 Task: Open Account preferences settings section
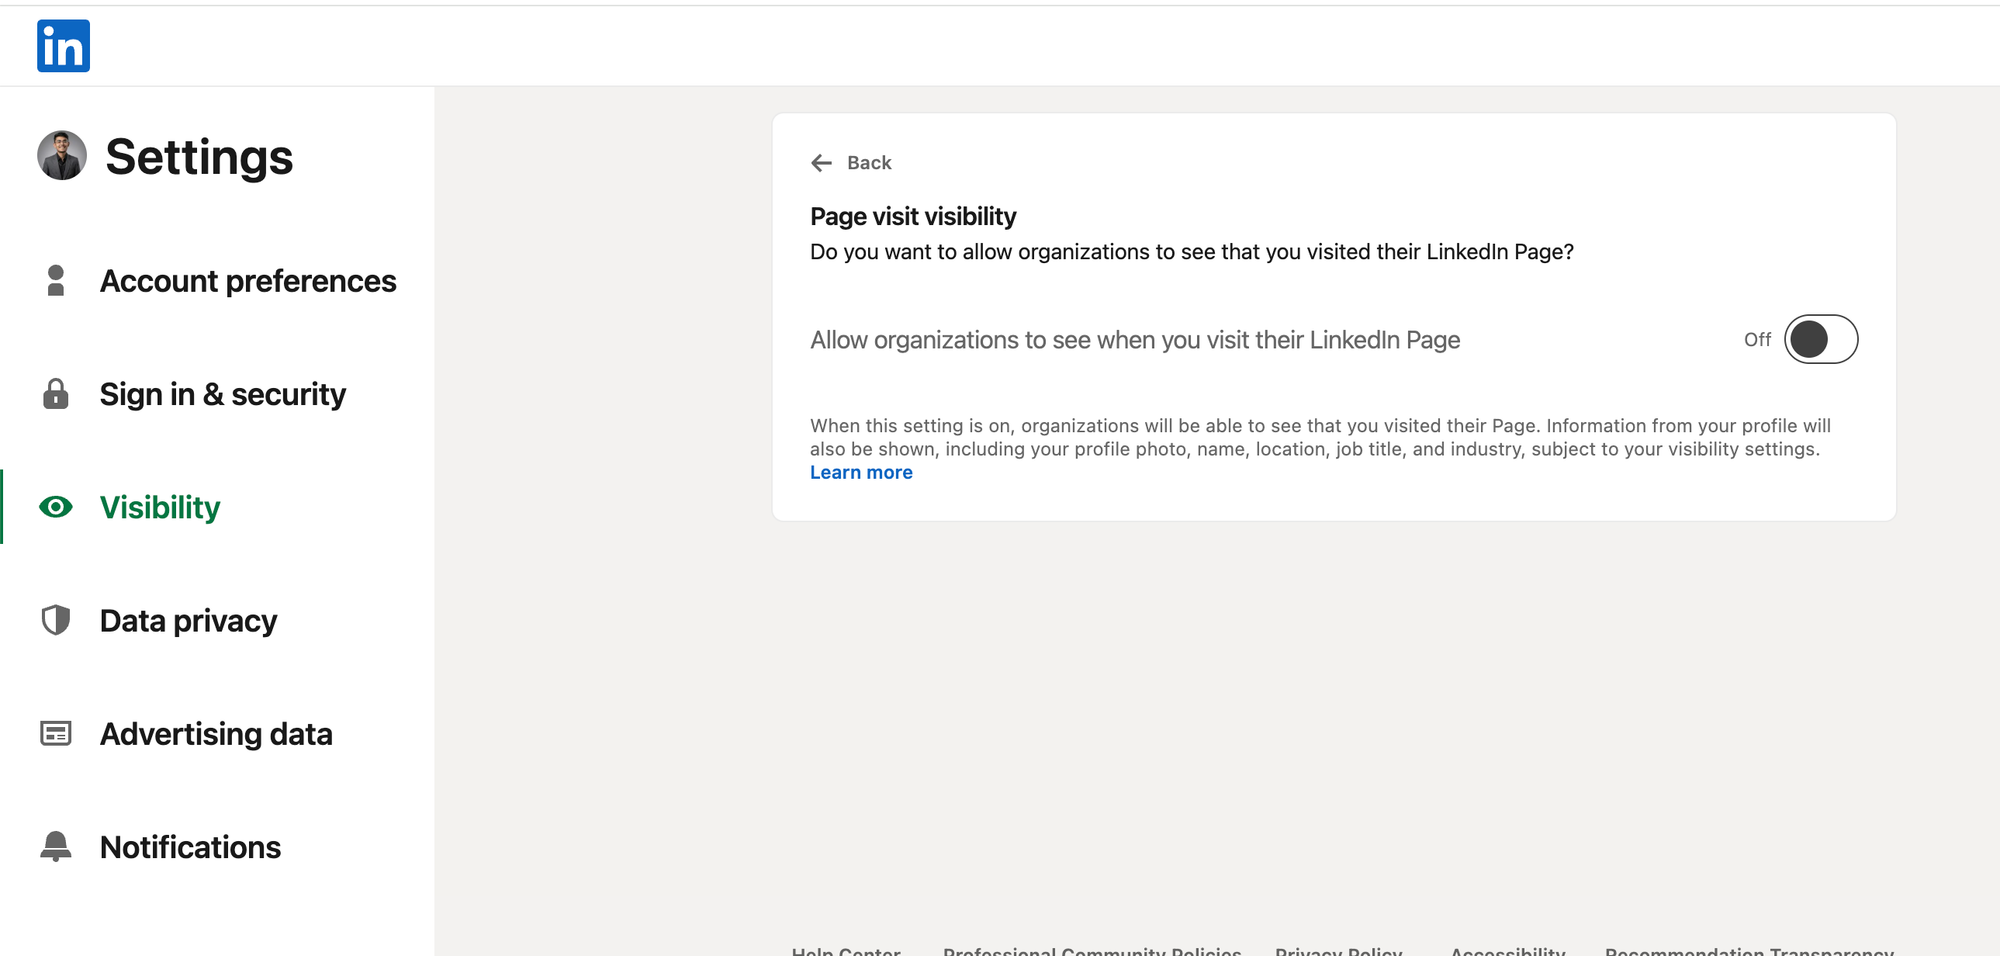tap(248, 281)
